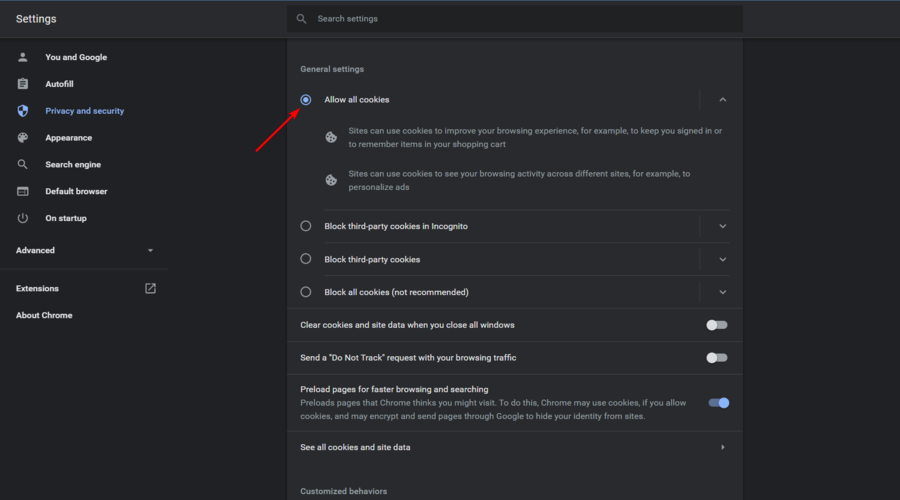The width and height of the screenshot is (900, 500).
Task: Select Block all cookies radio button
Action: point(305,292)
